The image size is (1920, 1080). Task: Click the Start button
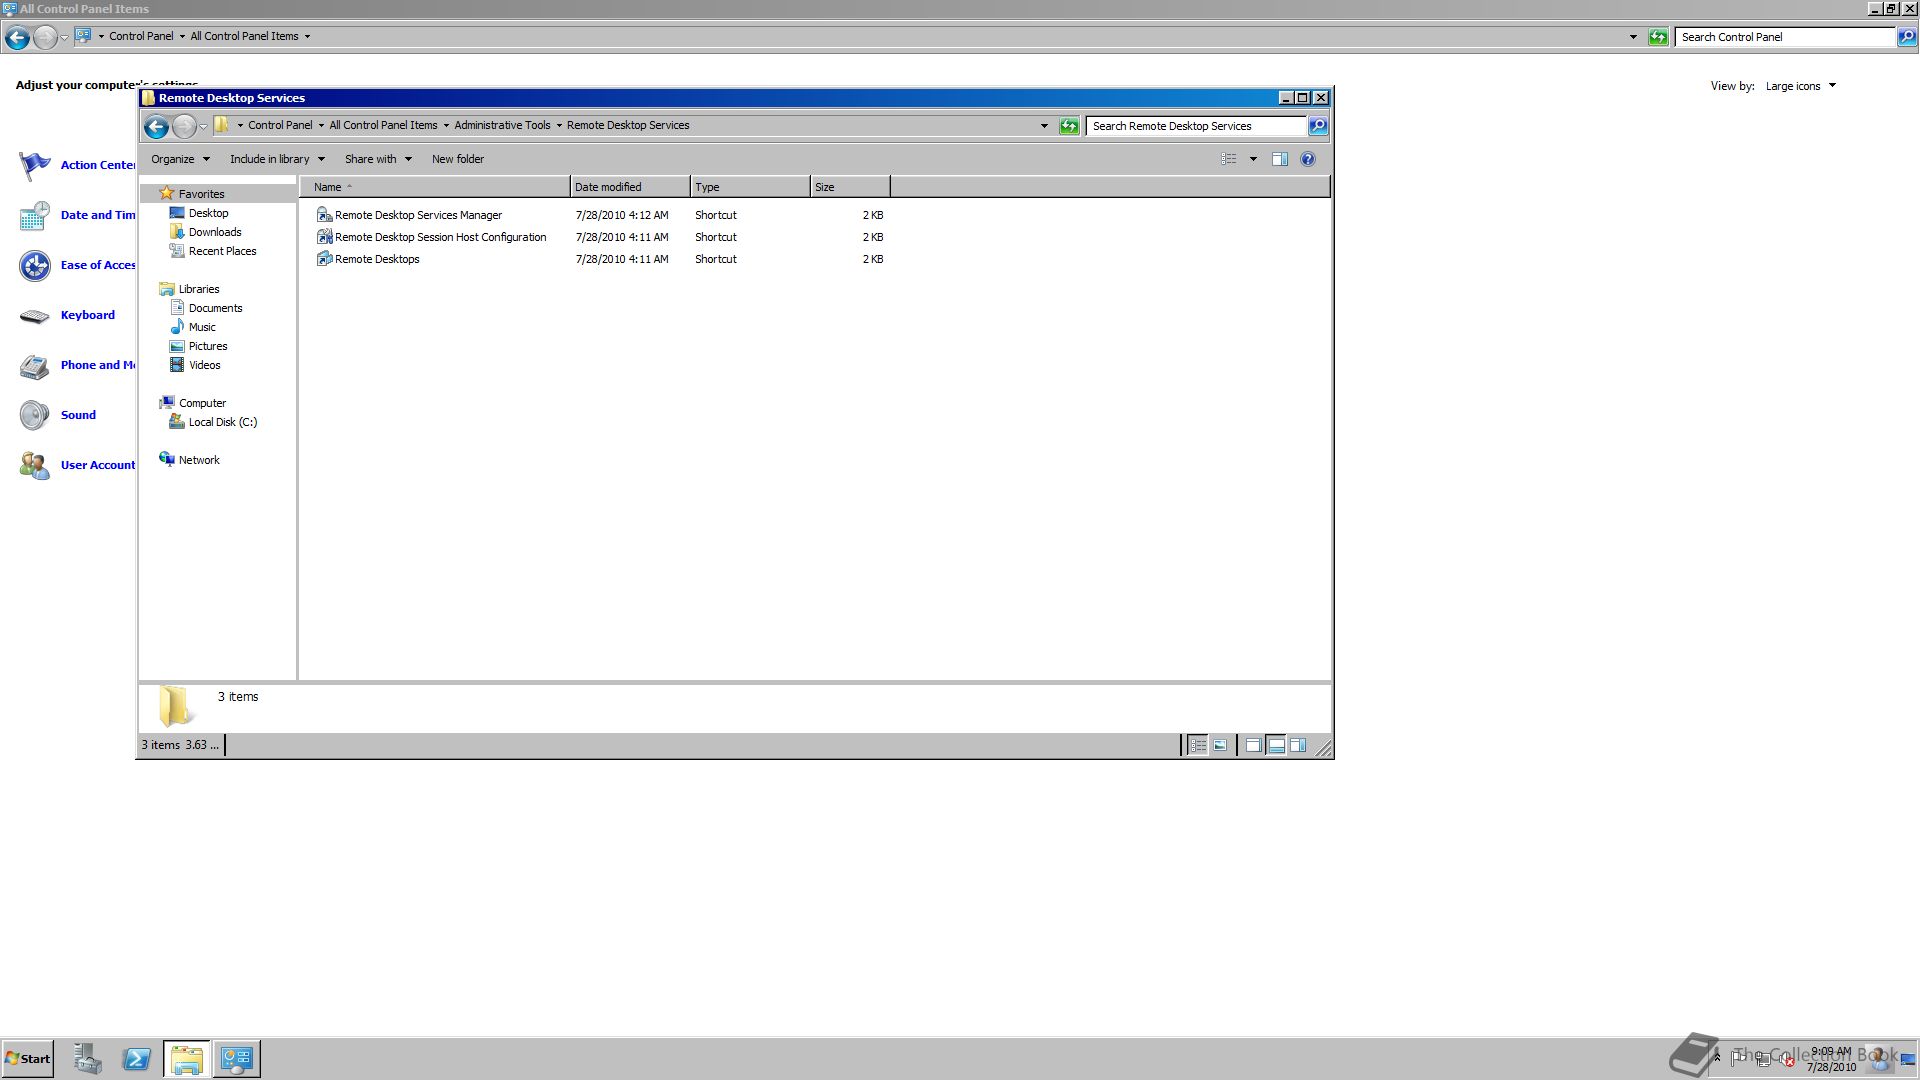point(28,1059)
